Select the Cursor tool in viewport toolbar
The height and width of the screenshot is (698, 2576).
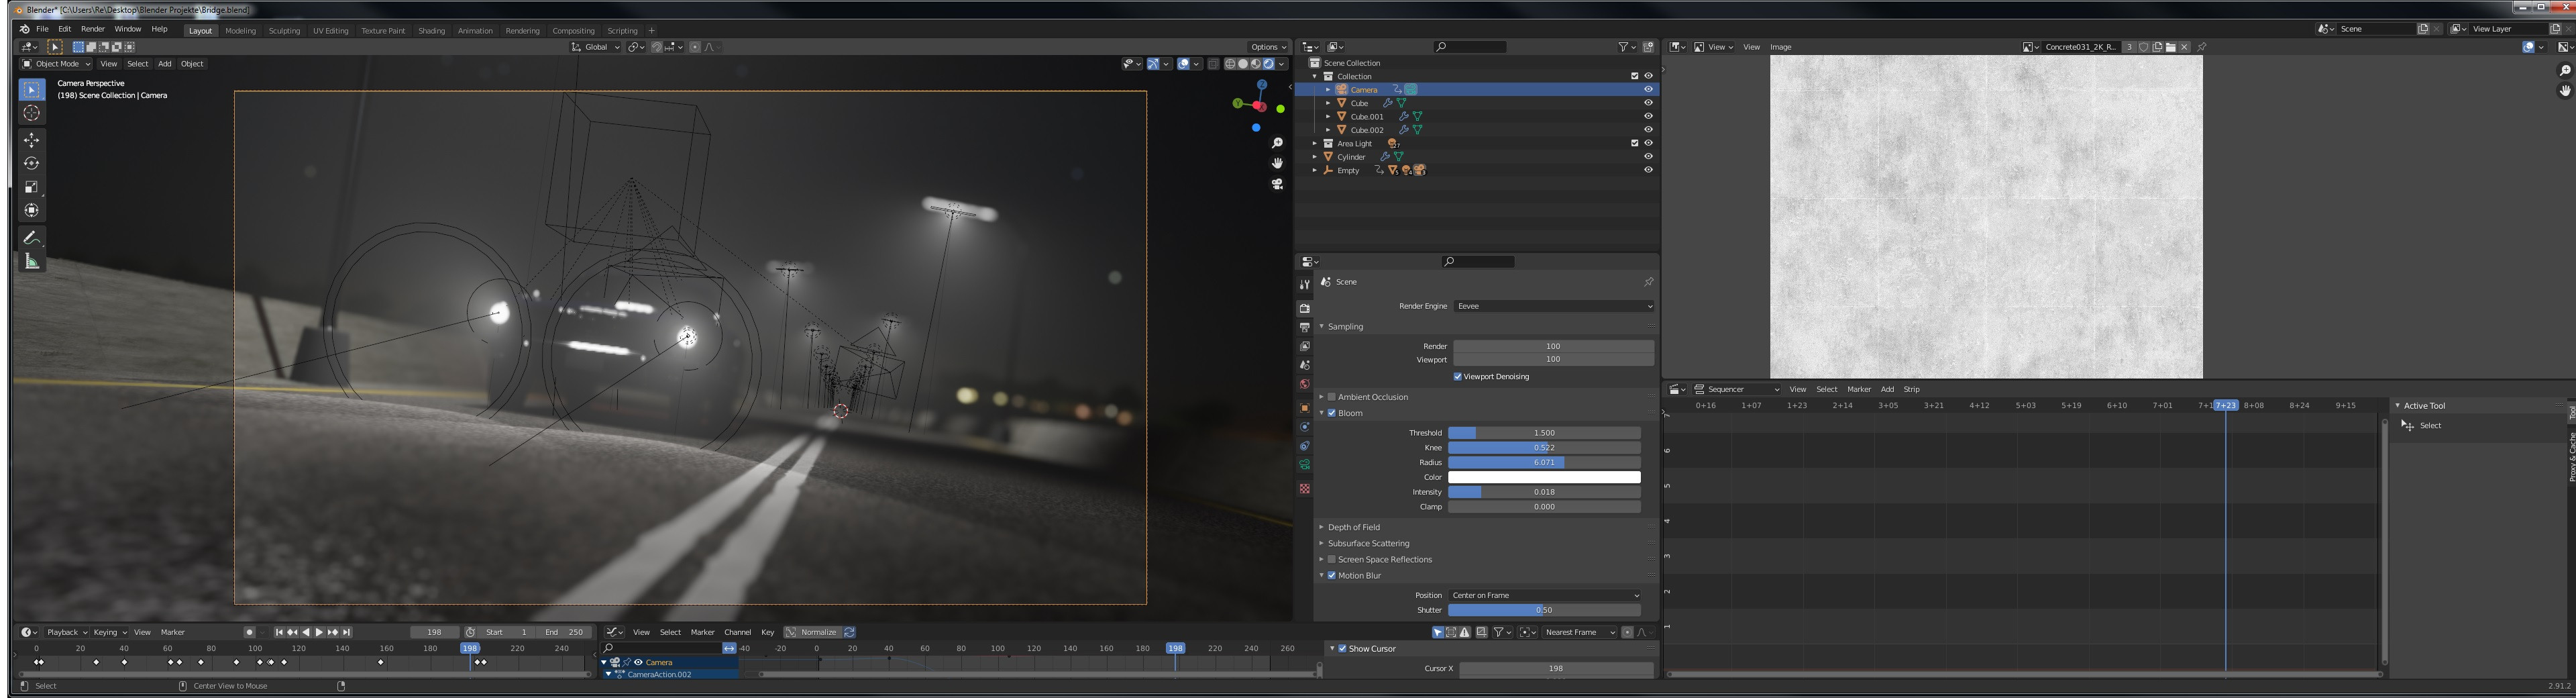click(32, 113)
